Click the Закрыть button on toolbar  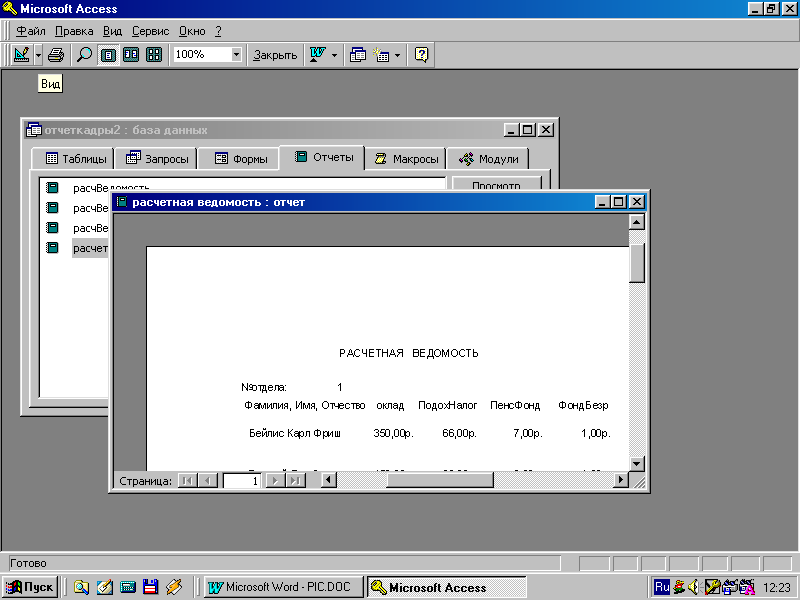275,55
